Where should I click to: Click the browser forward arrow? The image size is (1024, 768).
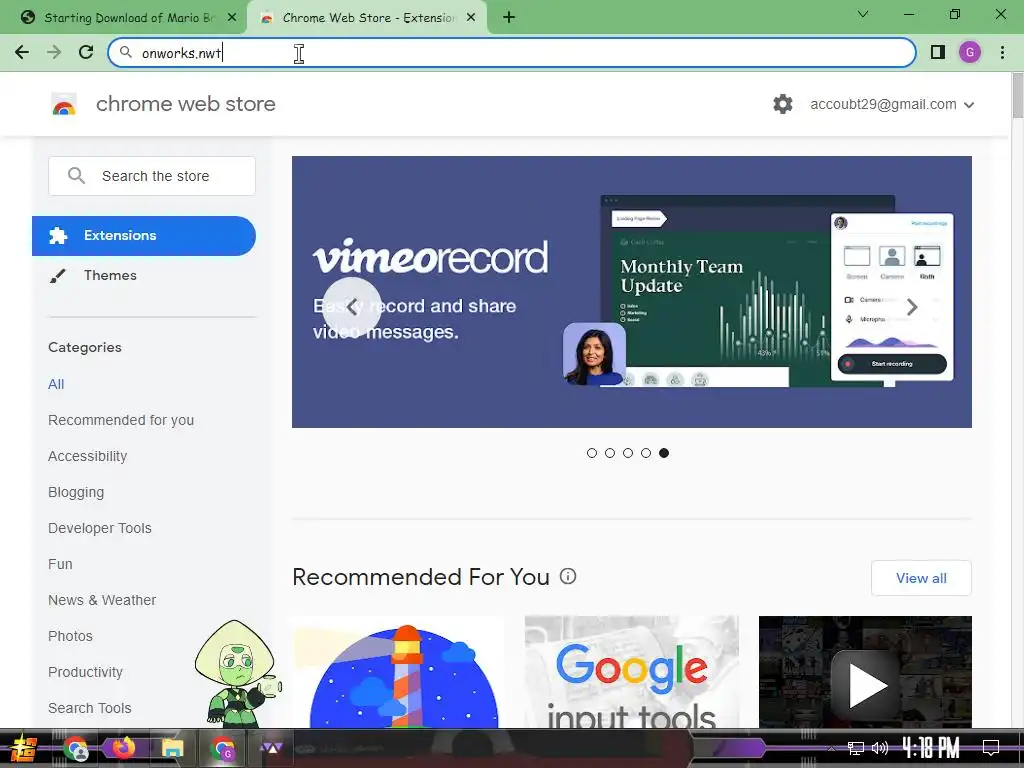pos(54,52)
